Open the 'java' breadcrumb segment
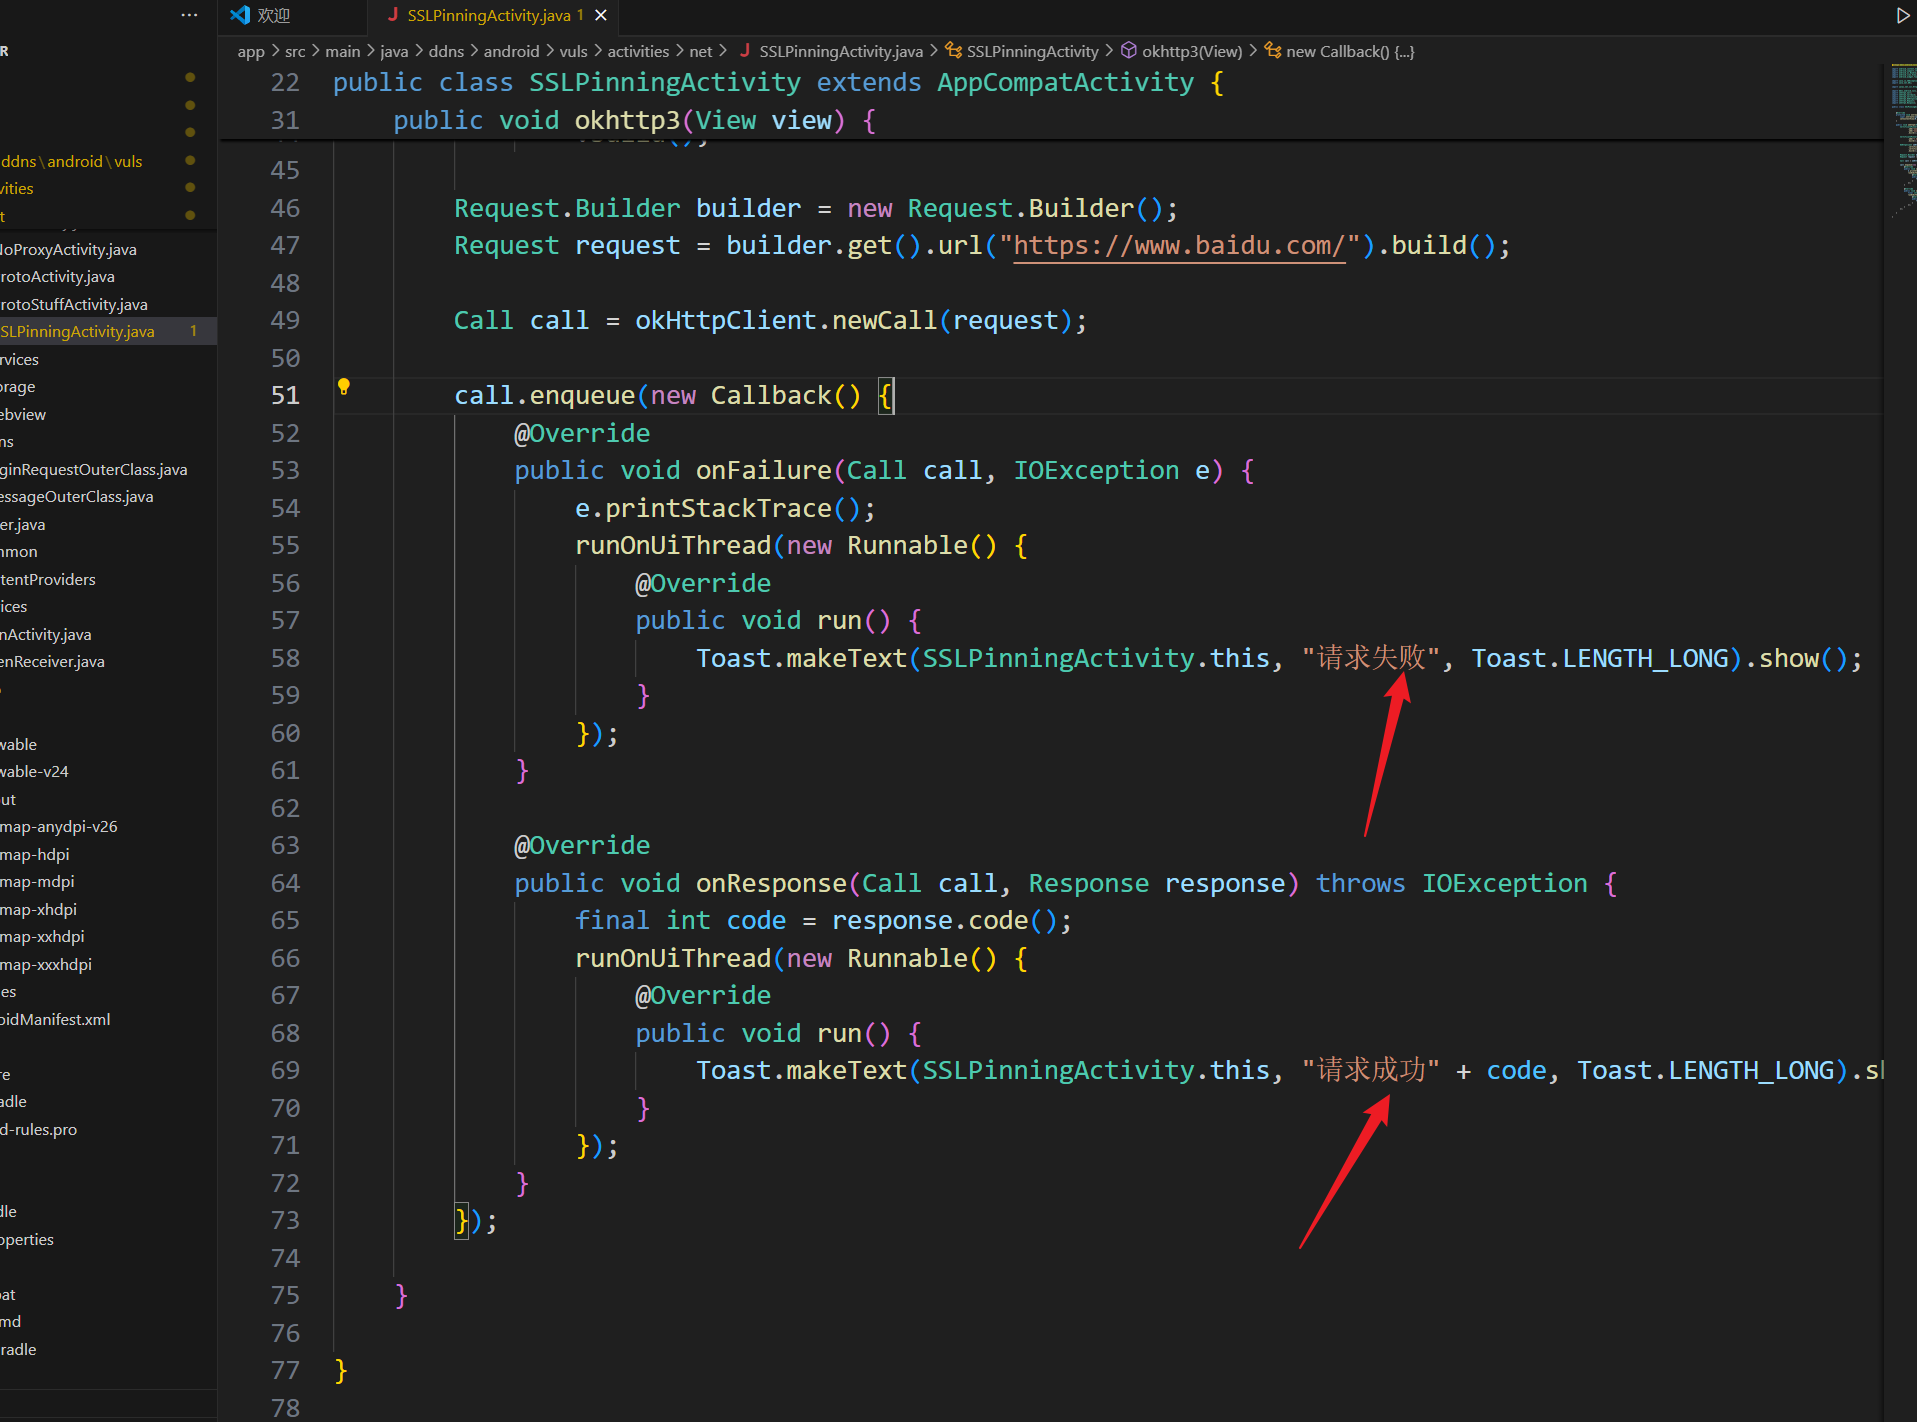Image resolution: width=1917 pixels, height=1422 pixels. (x=394, y=51)
